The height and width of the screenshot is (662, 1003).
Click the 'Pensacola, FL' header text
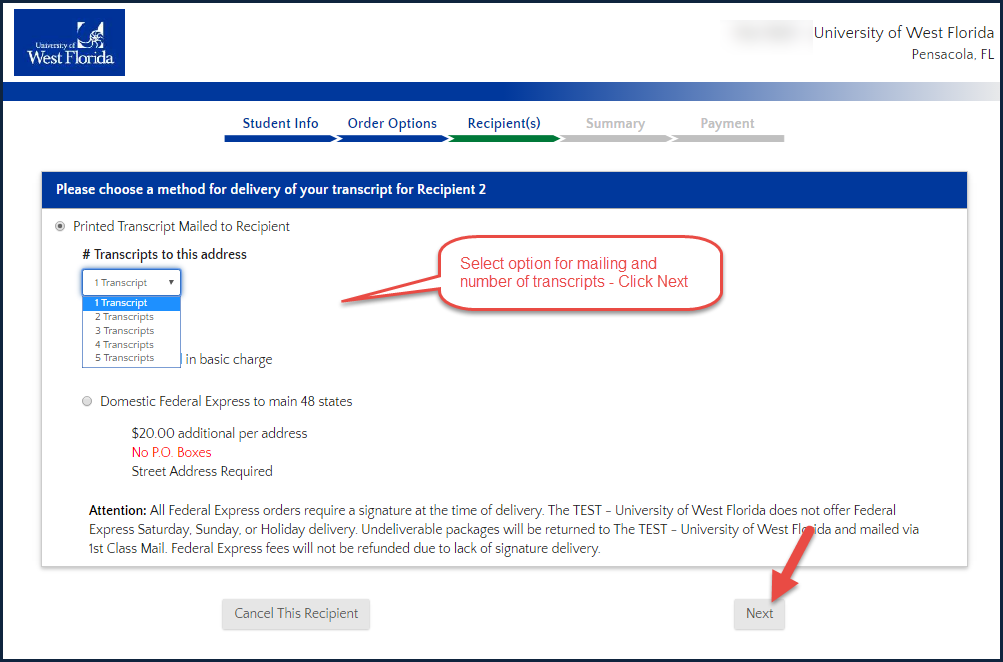tap(952, 54)
